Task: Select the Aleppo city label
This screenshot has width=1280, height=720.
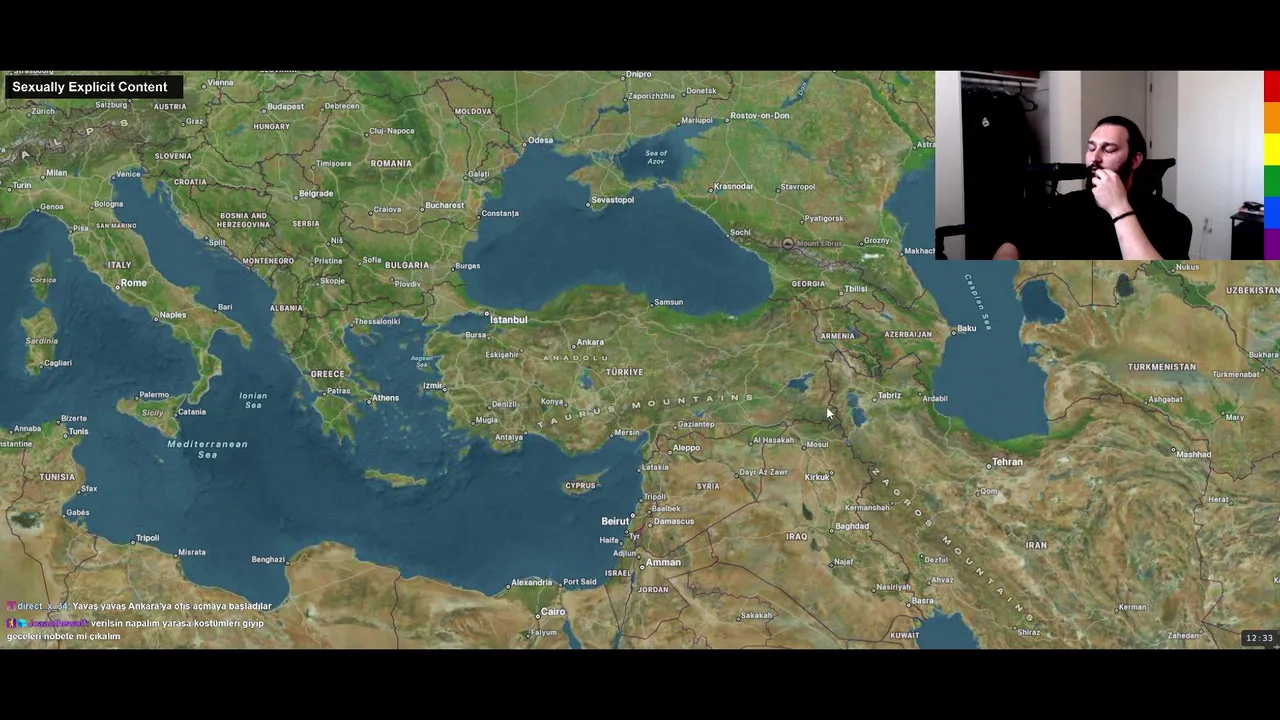Action: click(x=686, y=448)
